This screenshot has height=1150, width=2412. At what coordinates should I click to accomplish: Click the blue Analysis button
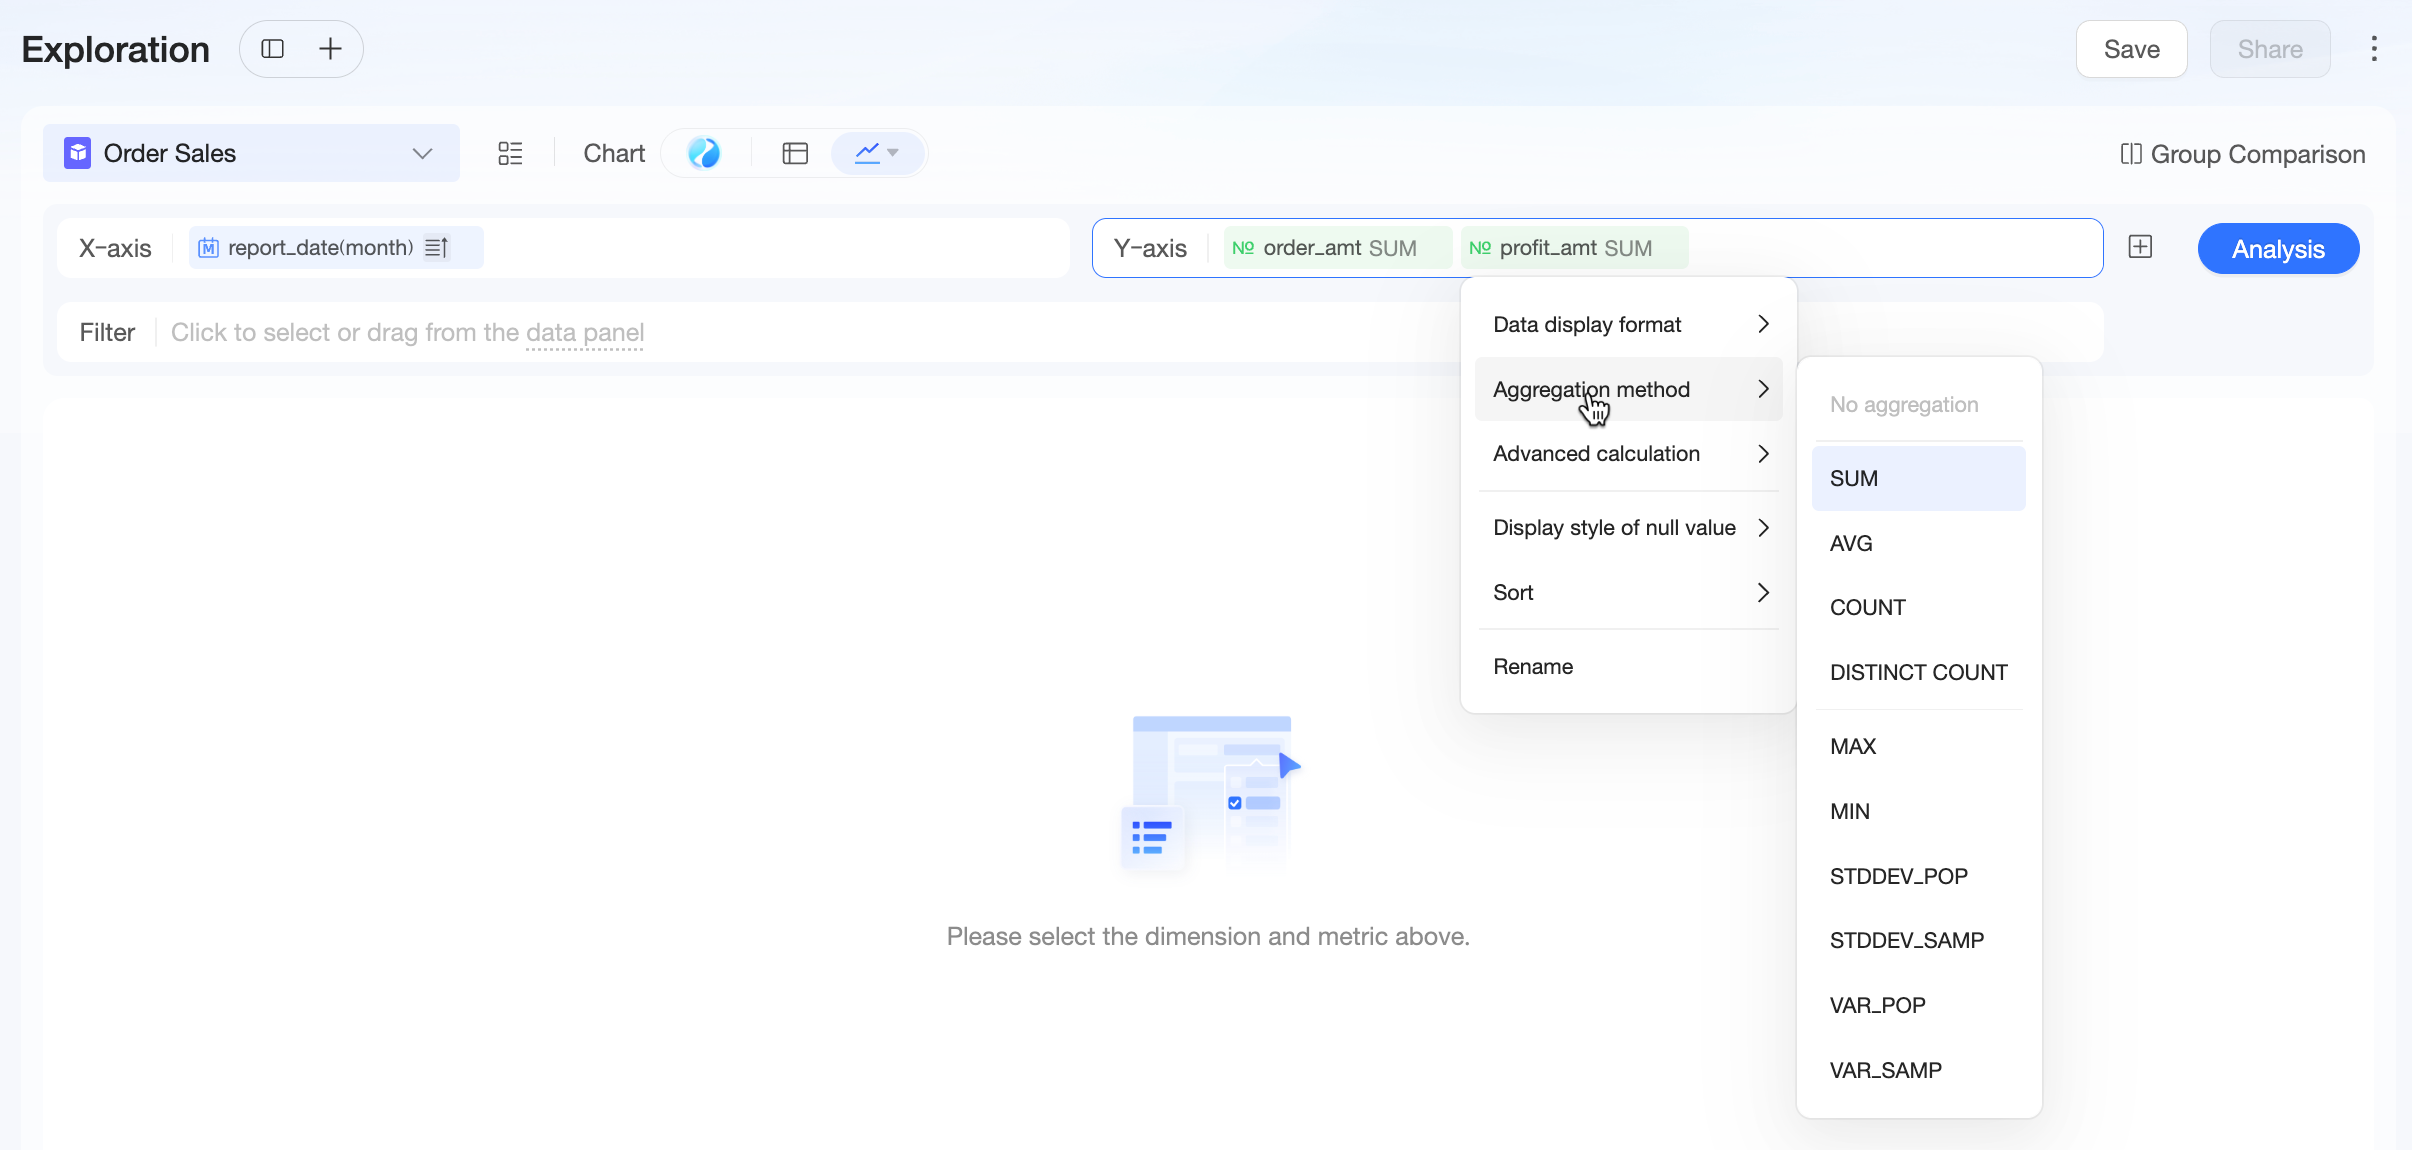coord(2278,249)
